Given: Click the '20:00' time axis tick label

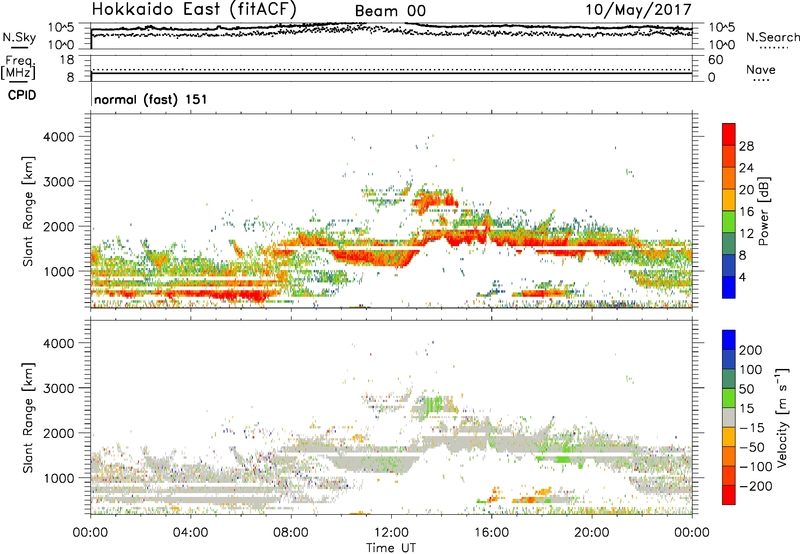Looking at the screenshot, I should tap(591, 533).
